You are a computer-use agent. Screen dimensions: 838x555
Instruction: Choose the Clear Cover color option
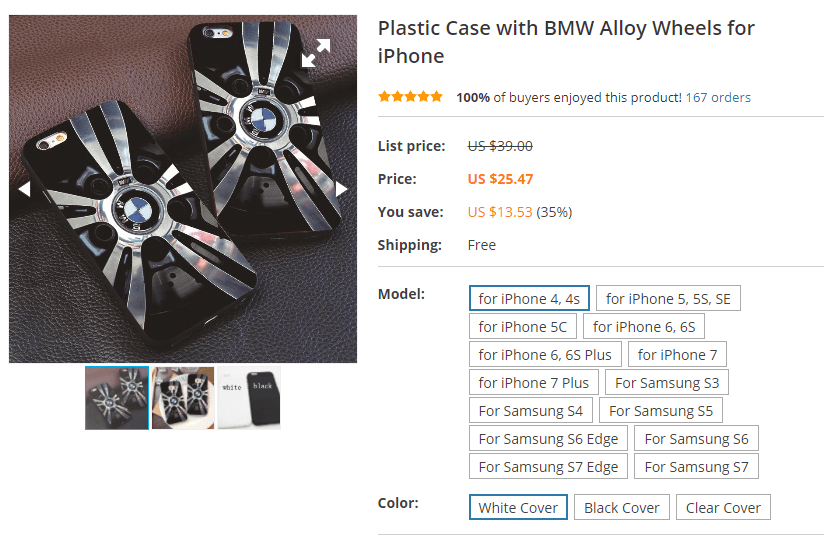pyautogui.click(x=723, y=507)
